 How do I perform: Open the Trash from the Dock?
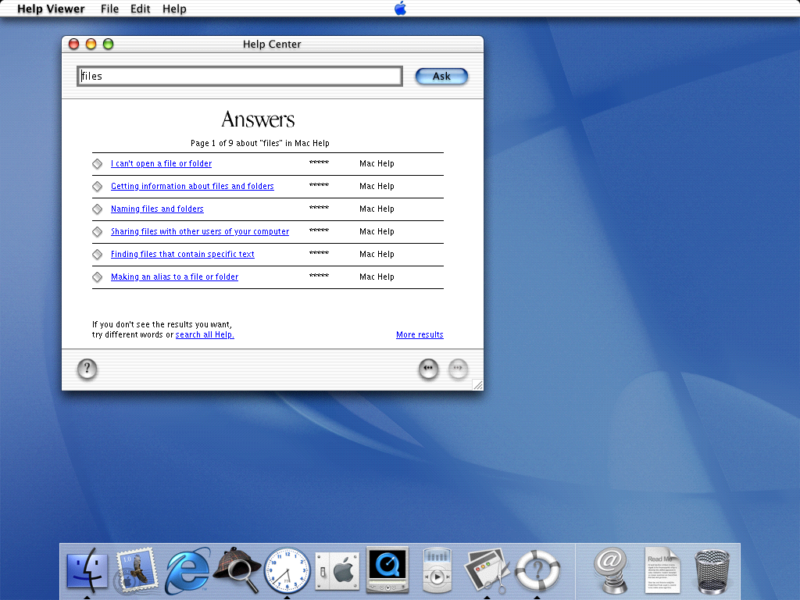click(x=712, y=570)
